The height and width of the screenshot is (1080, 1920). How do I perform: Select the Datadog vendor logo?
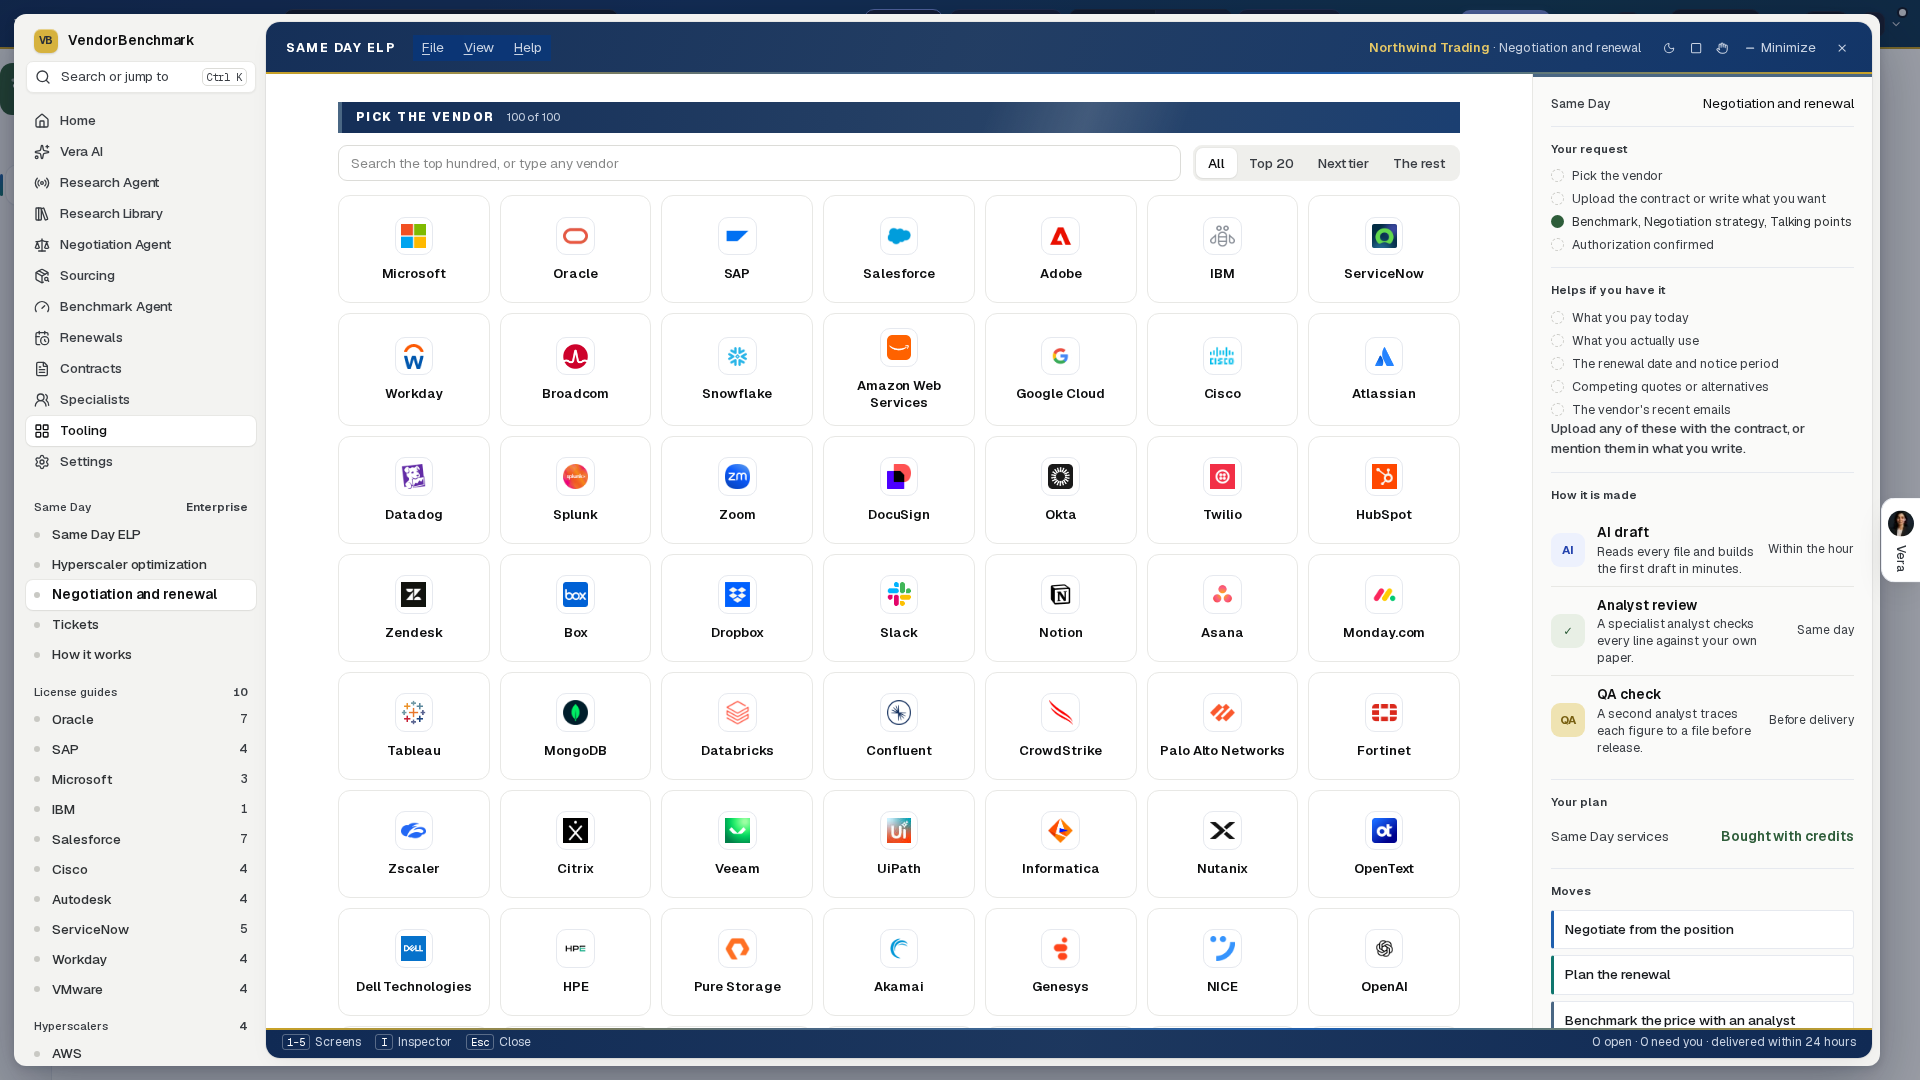tap(414, 478)
